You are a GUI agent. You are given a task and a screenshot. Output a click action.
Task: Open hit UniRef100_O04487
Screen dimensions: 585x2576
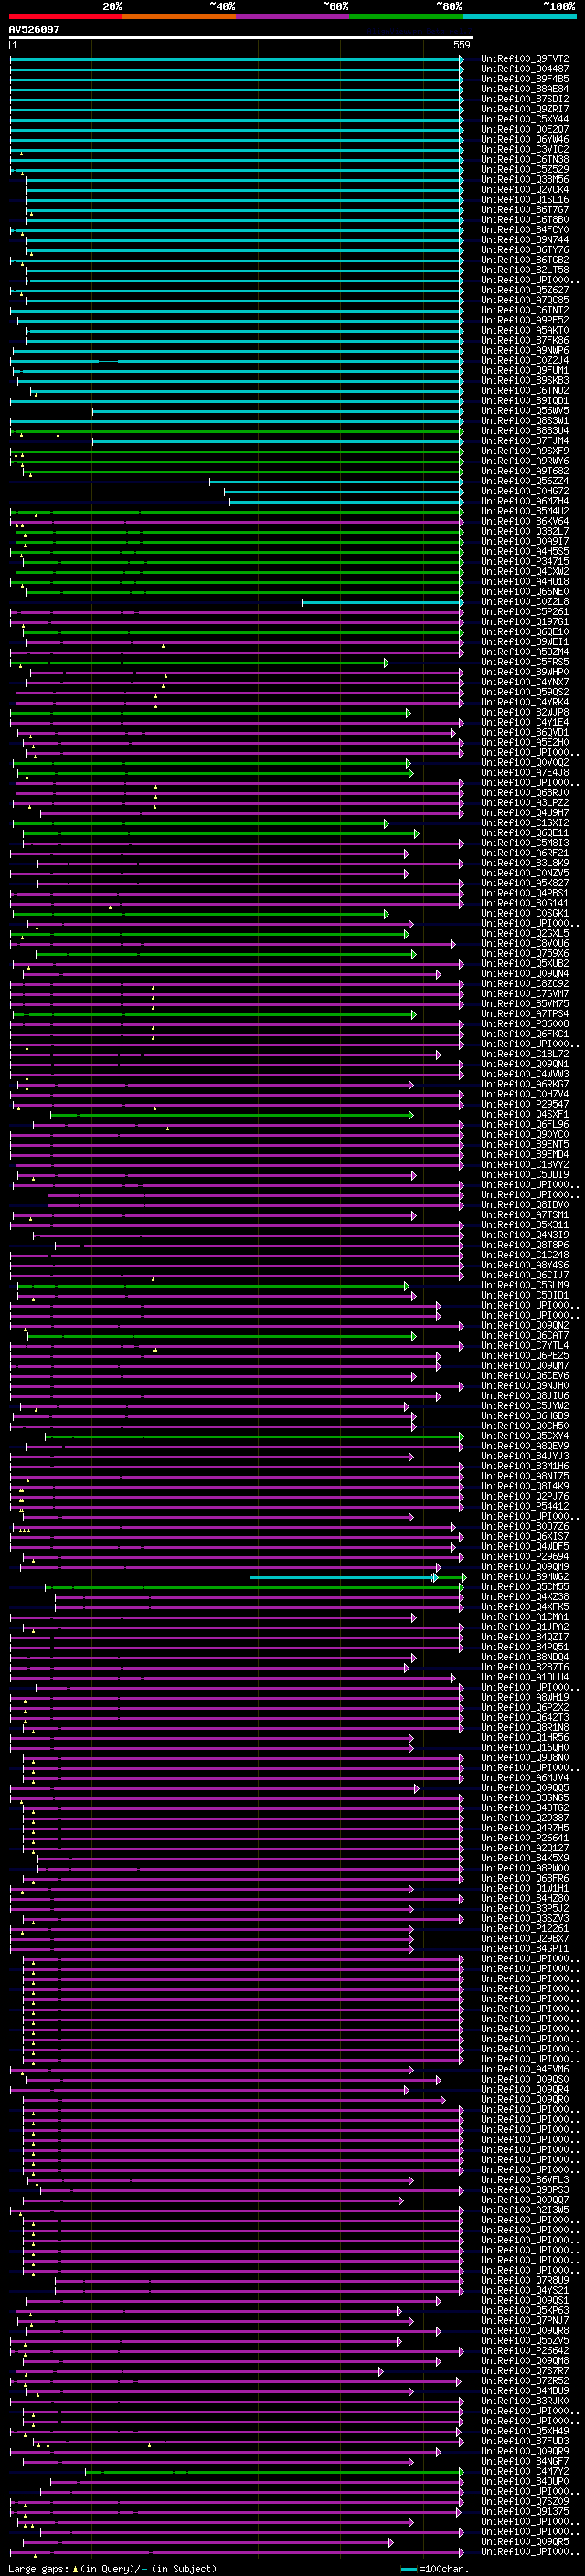(x=524, y=69)
